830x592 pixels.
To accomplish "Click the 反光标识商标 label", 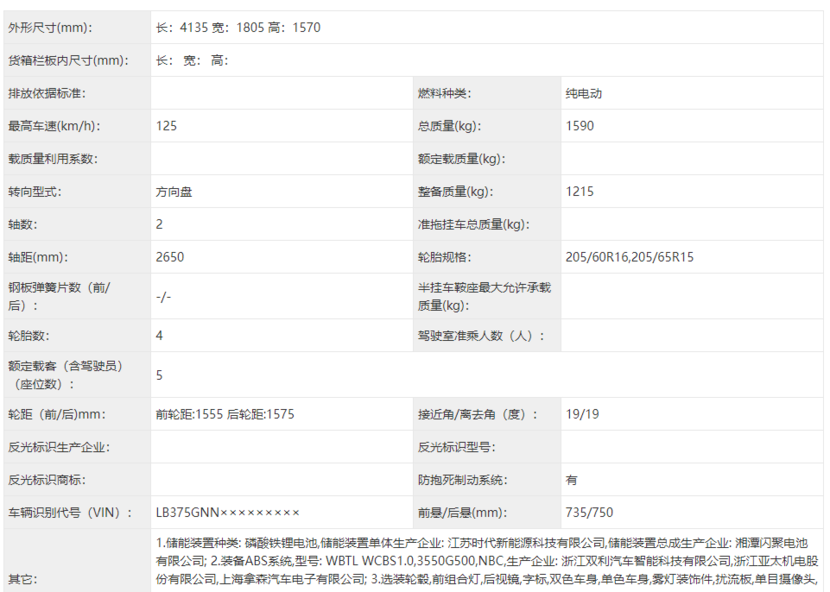I will [x=47, y=480].
